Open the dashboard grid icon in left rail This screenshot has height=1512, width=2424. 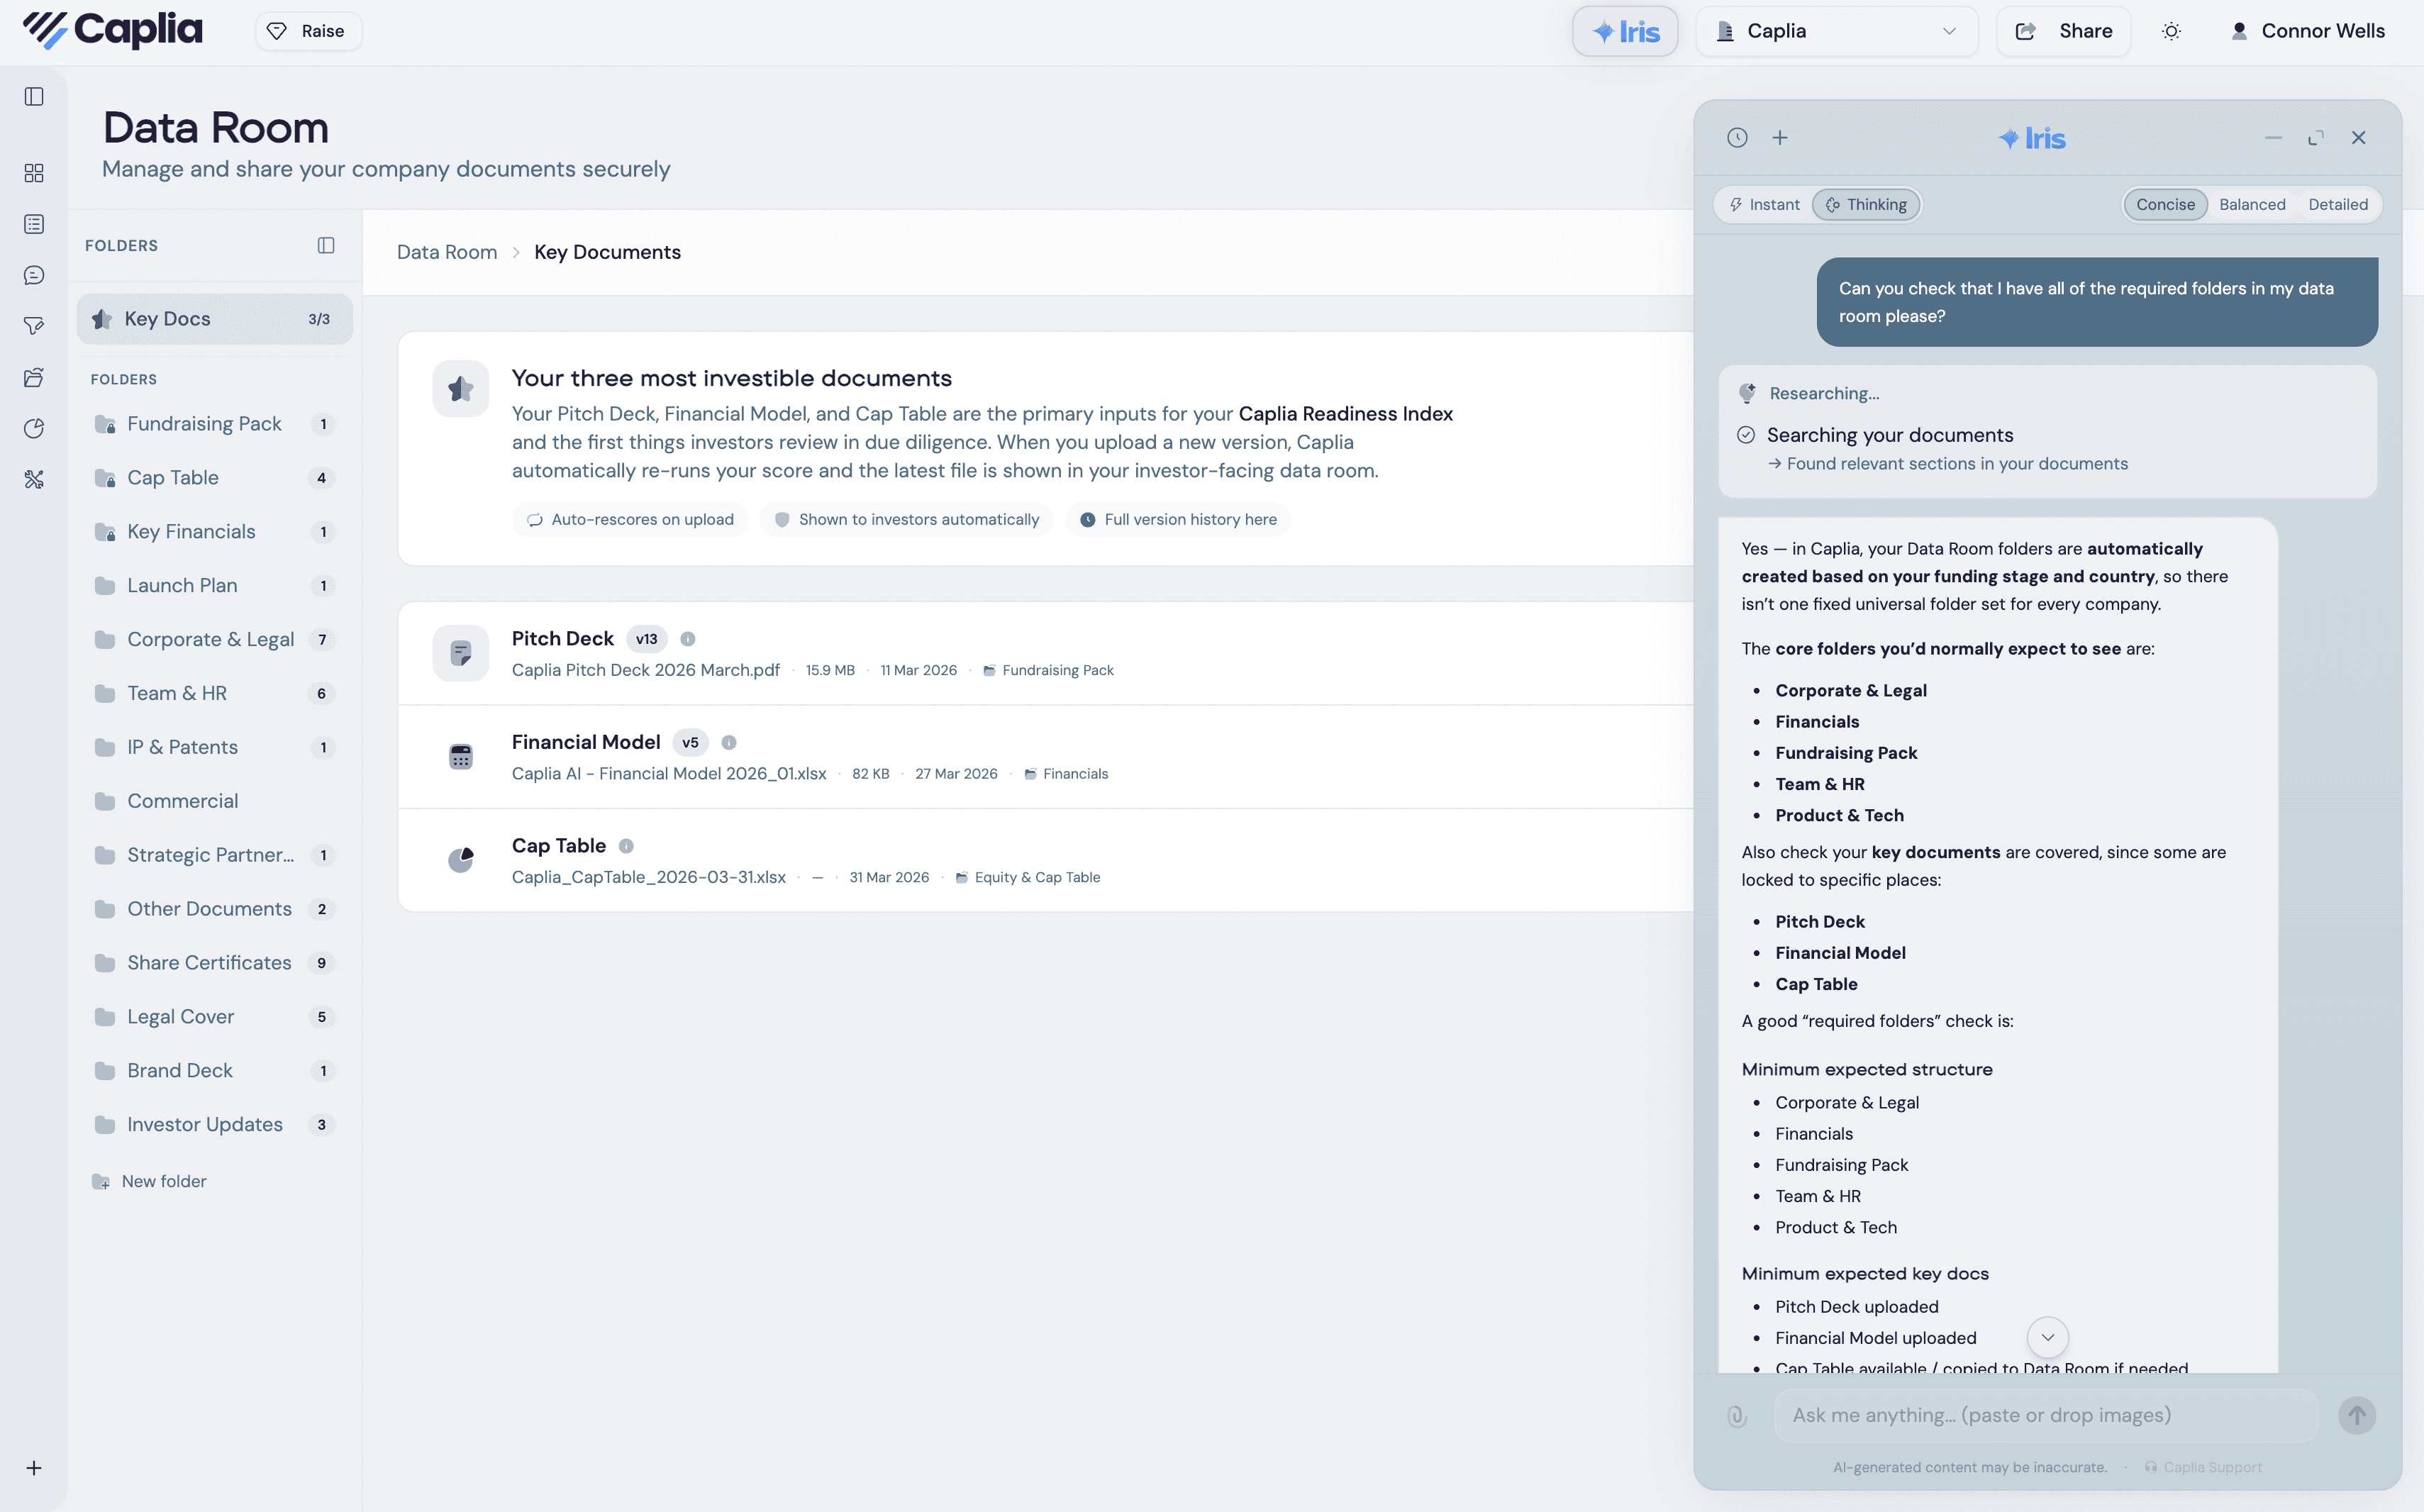(x=34, y=173)
